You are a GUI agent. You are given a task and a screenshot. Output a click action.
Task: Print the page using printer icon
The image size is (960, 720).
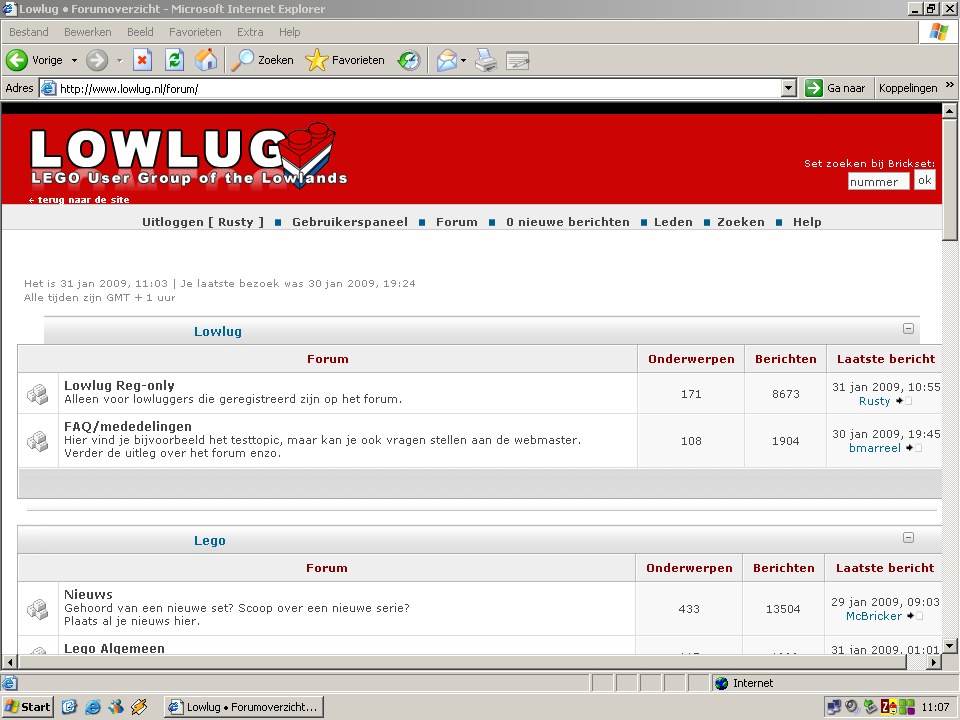point(487,60)
